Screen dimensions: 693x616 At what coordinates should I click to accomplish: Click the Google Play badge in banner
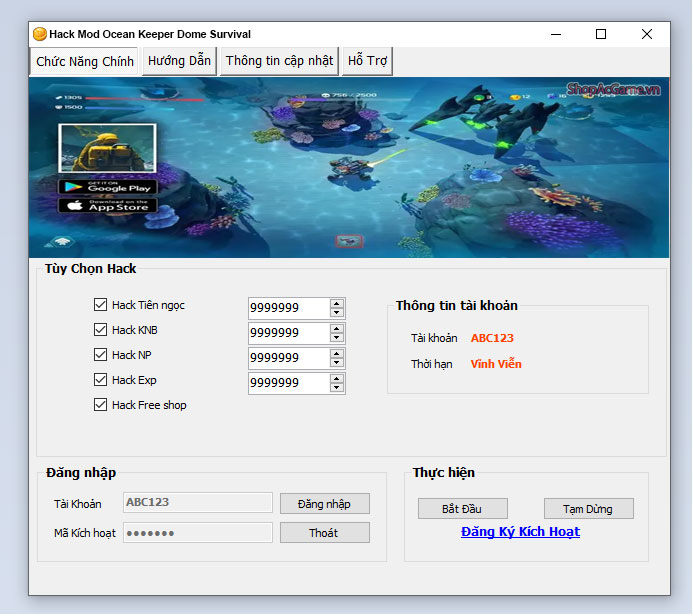click(x=107, y=187)
